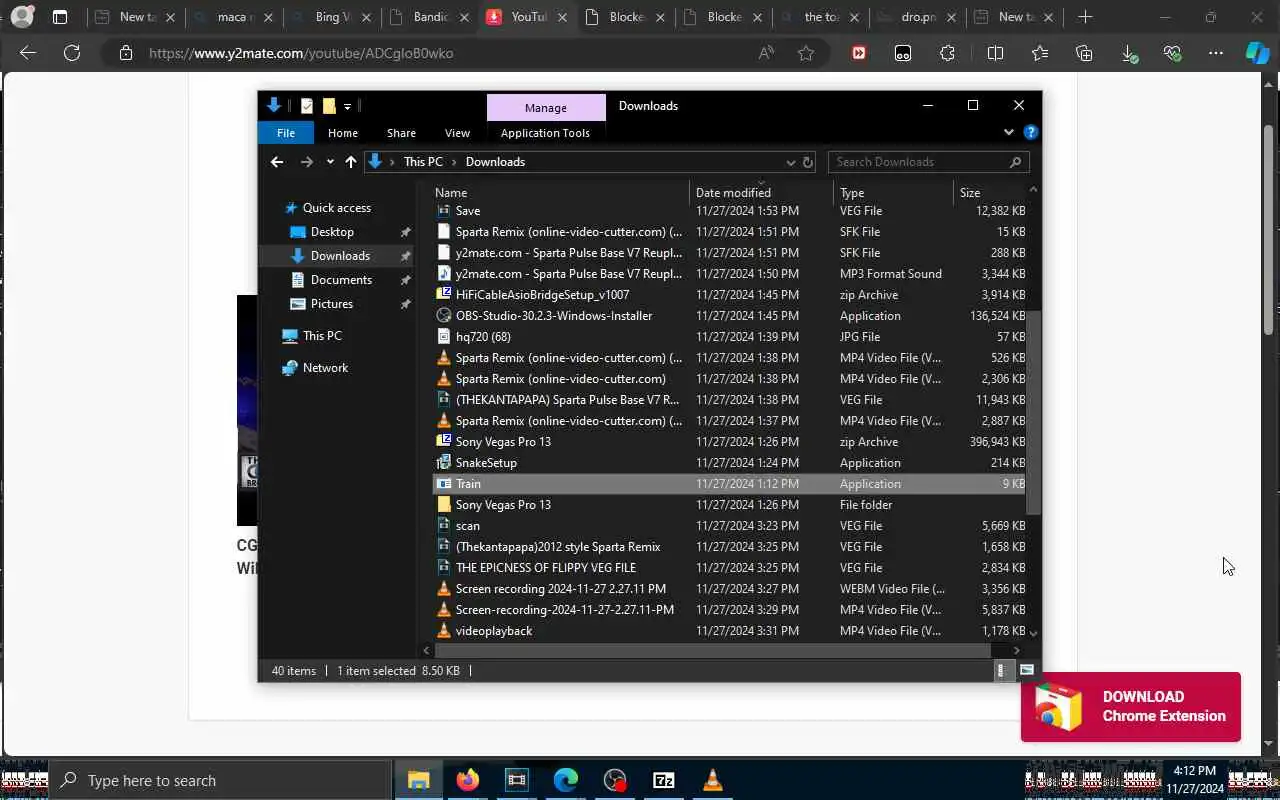Select Network in the navigation pane
This screenshot has width=1280, height=800.
pyautogui.click(x=325, y=368)
